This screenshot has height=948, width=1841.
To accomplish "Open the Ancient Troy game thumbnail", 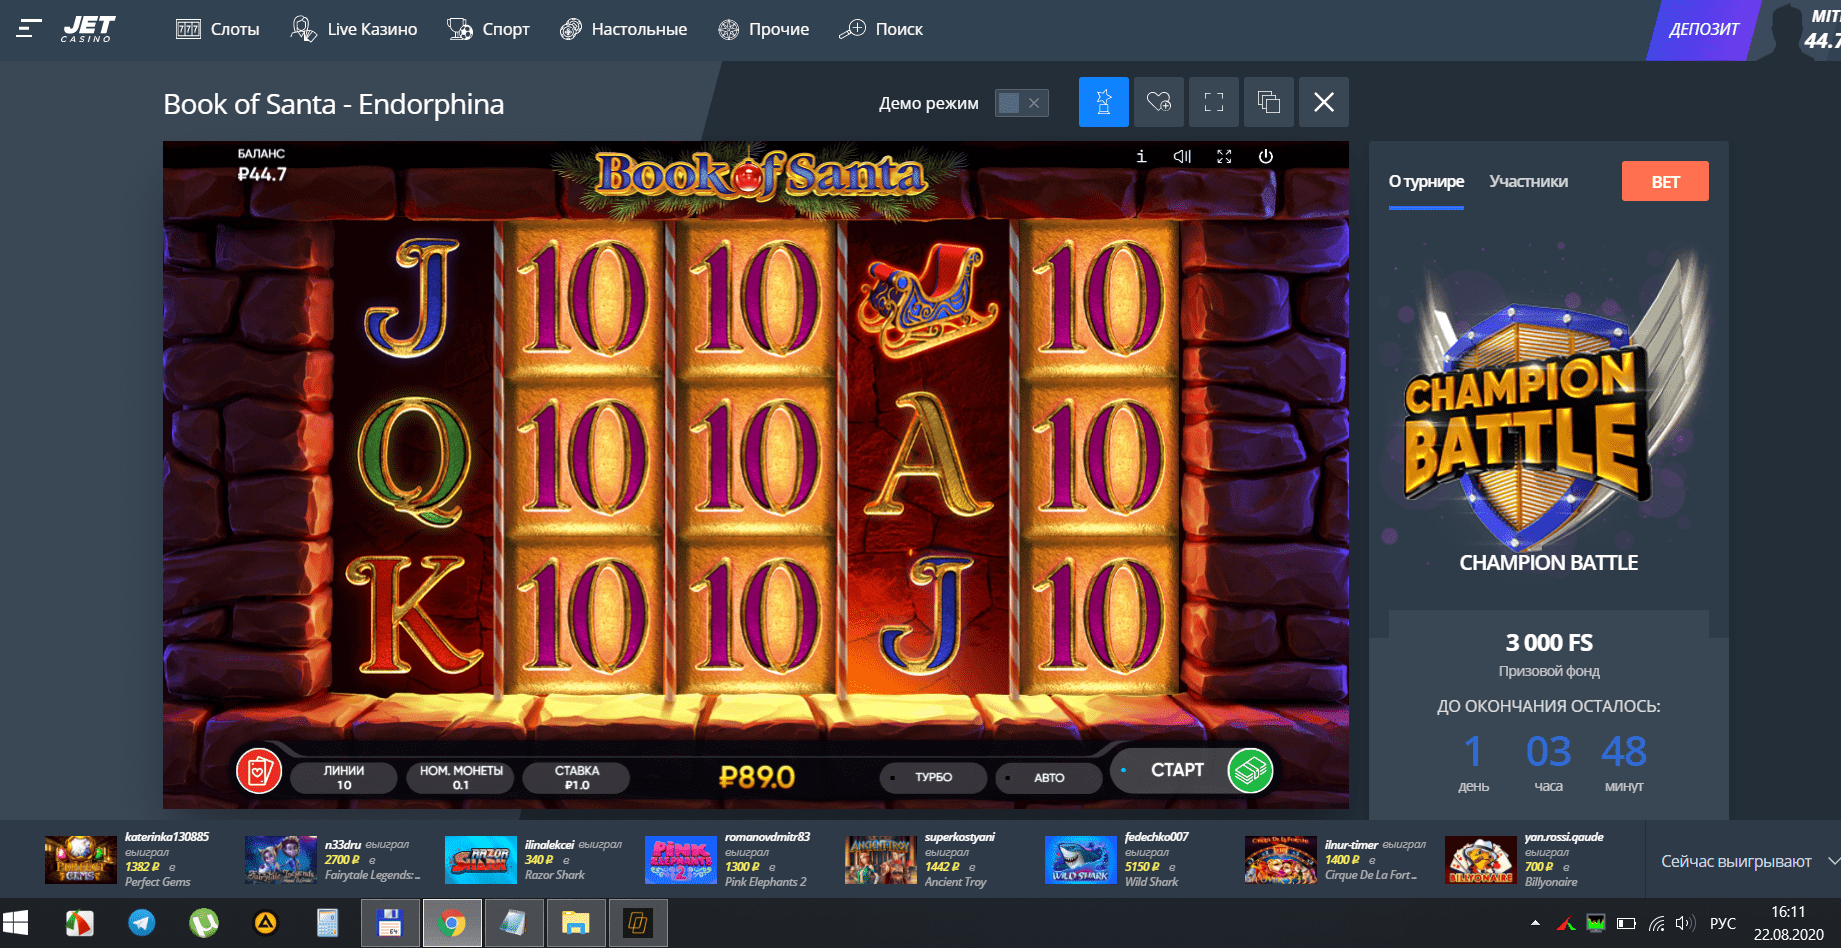I will click(x=881, y=860).
